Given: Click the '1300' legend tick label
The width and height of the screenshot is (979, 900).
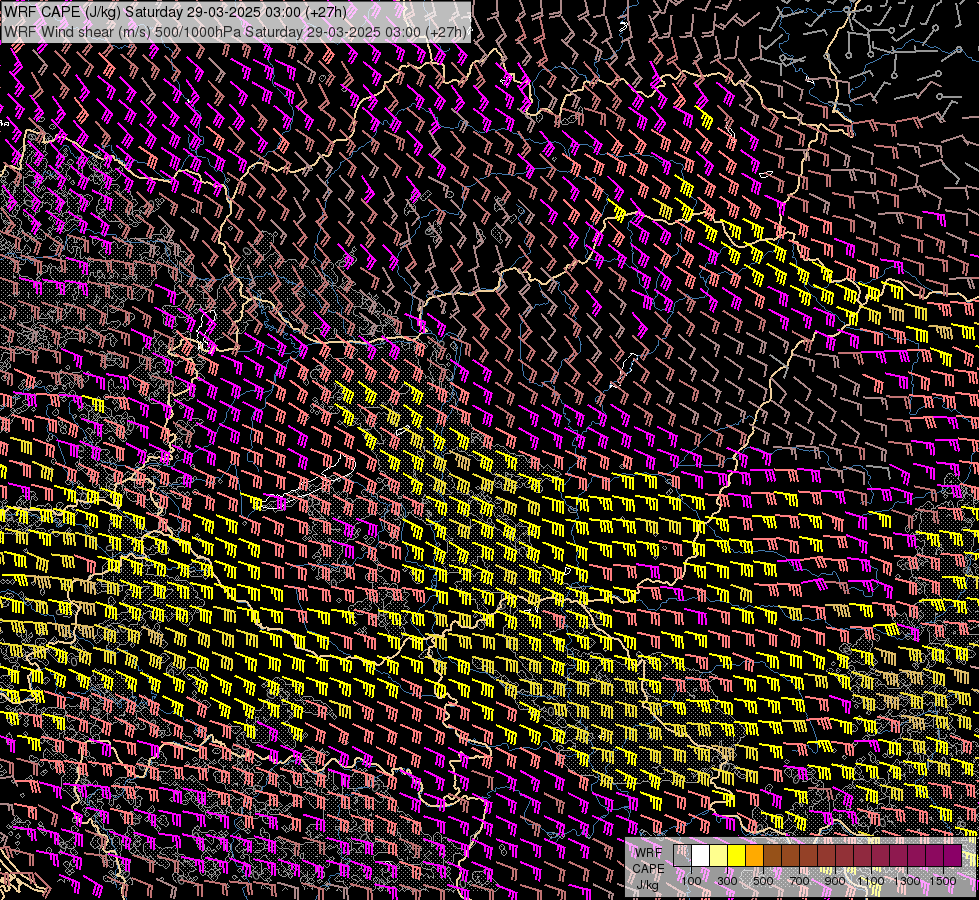Looking at the screenshot, I should point(907,881).
